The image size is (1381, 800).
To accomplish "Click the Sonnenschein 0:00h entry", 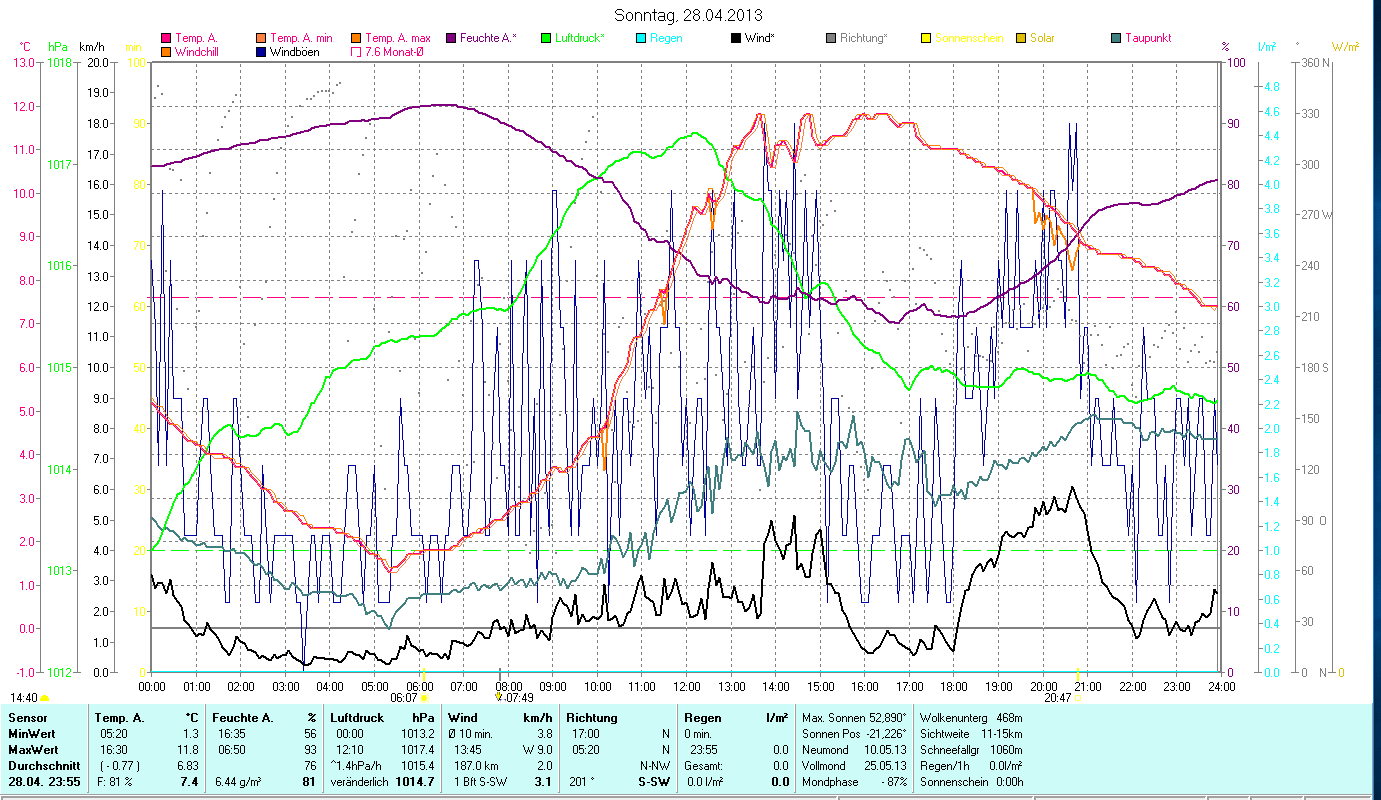I will pyautogui.click(x=971, y=782).
